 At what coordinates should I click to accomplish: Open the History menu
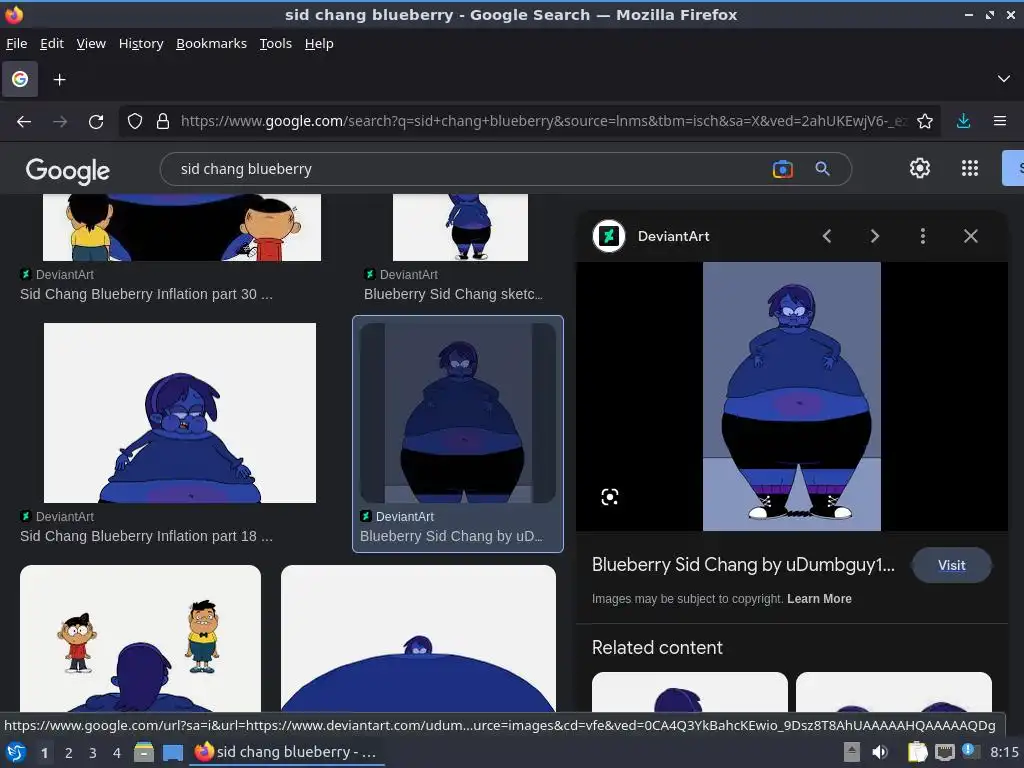pyautogui.click(x=141, y=44)
